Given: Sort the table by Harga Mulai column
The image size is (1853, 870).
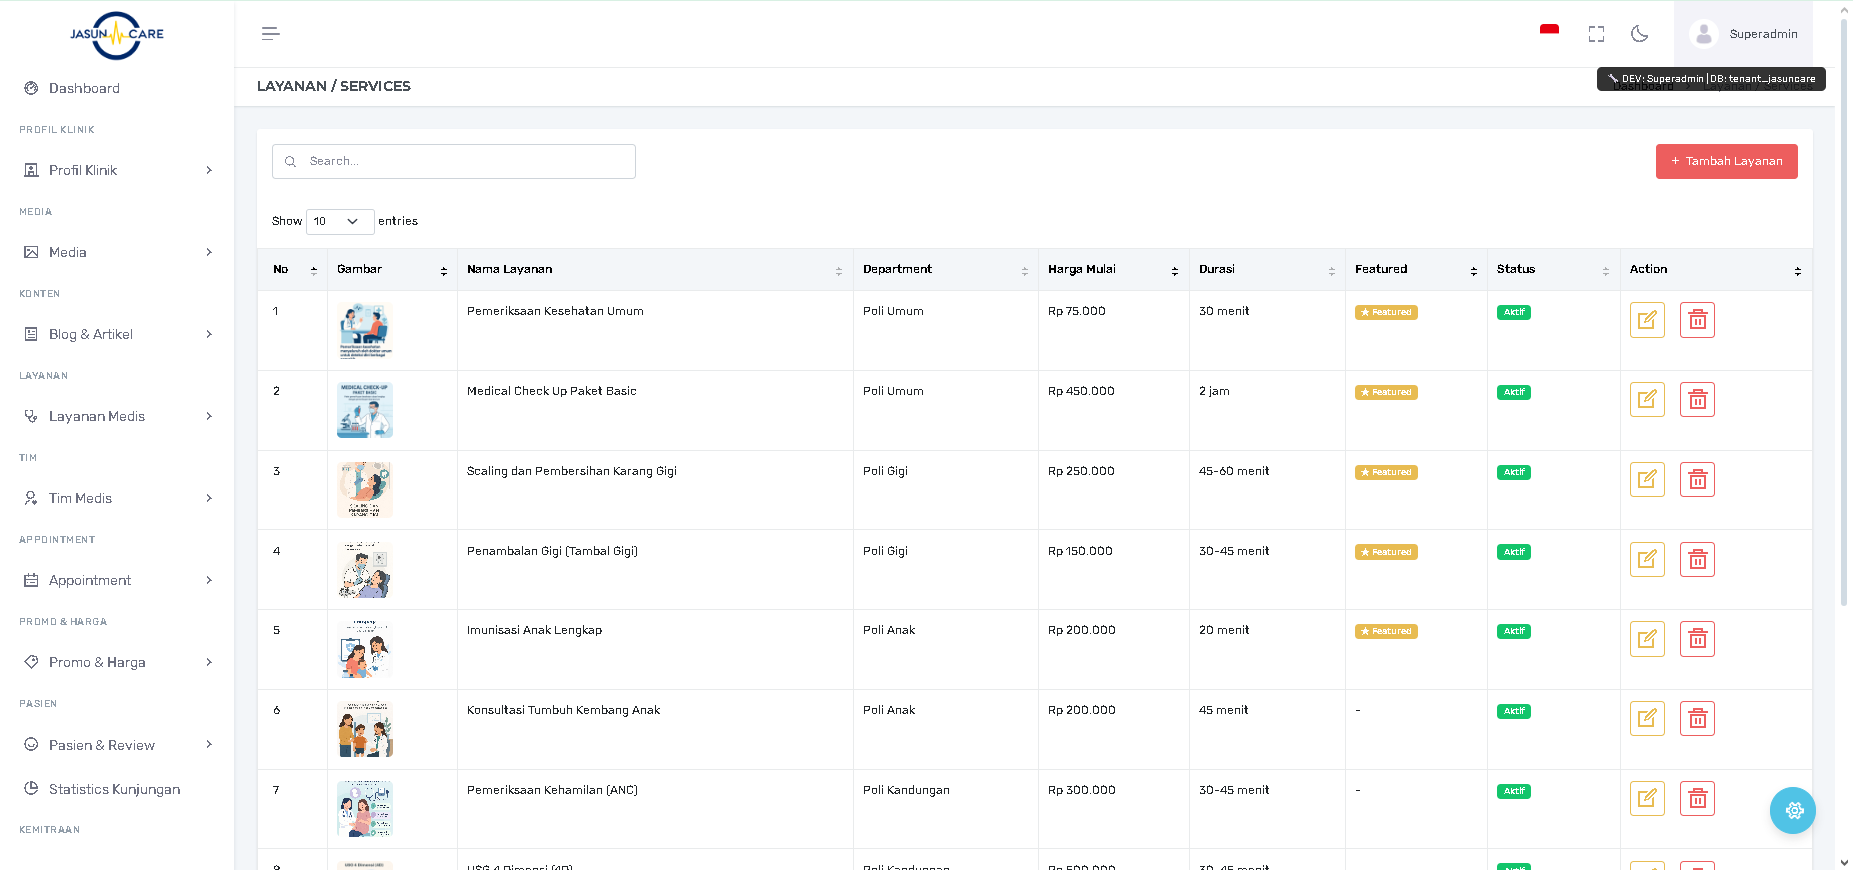Looking at the screenshot, I should [1112, 270].
